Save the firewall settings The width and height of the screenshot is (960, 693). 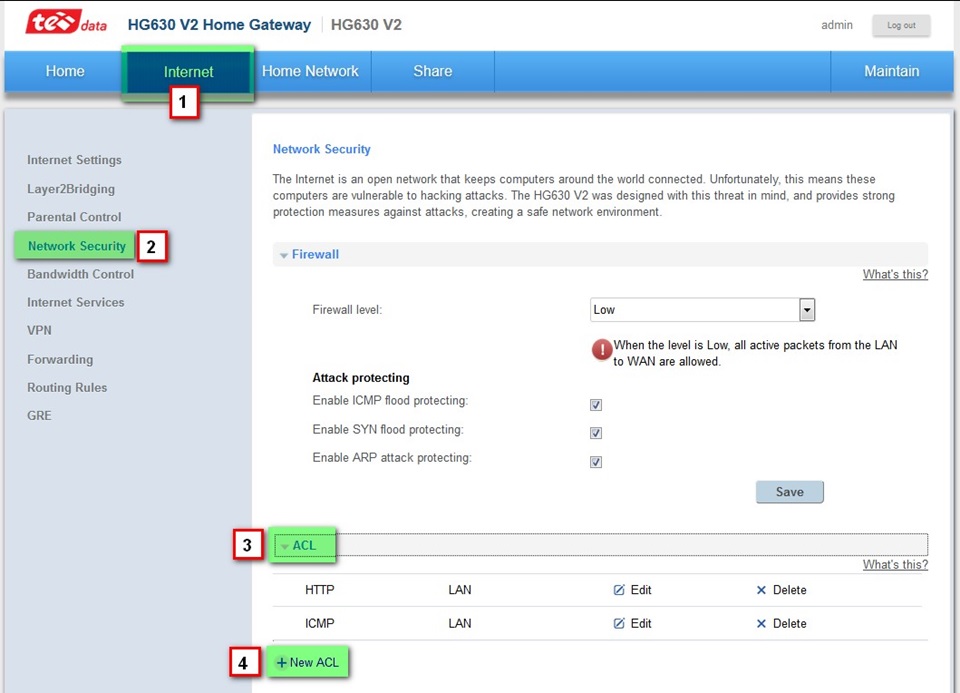789,492
